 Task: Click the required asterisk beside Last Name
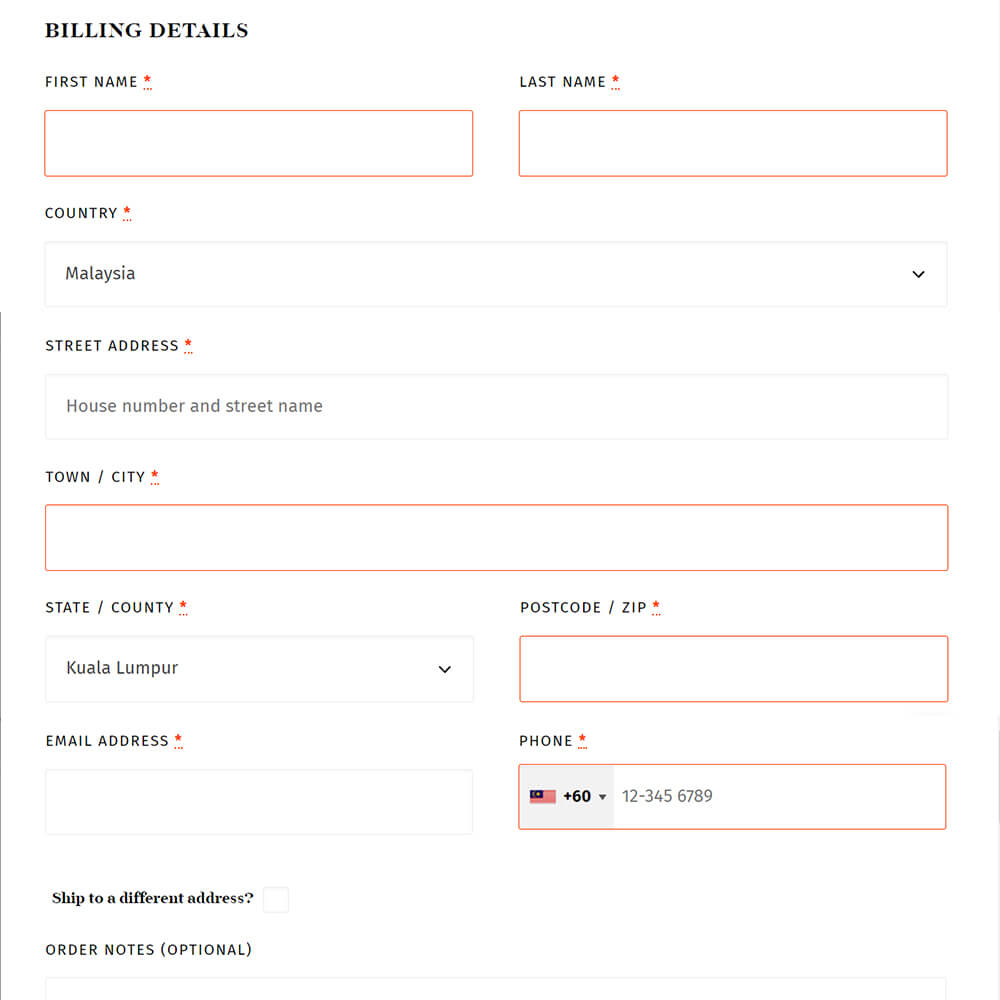[615, 81]
